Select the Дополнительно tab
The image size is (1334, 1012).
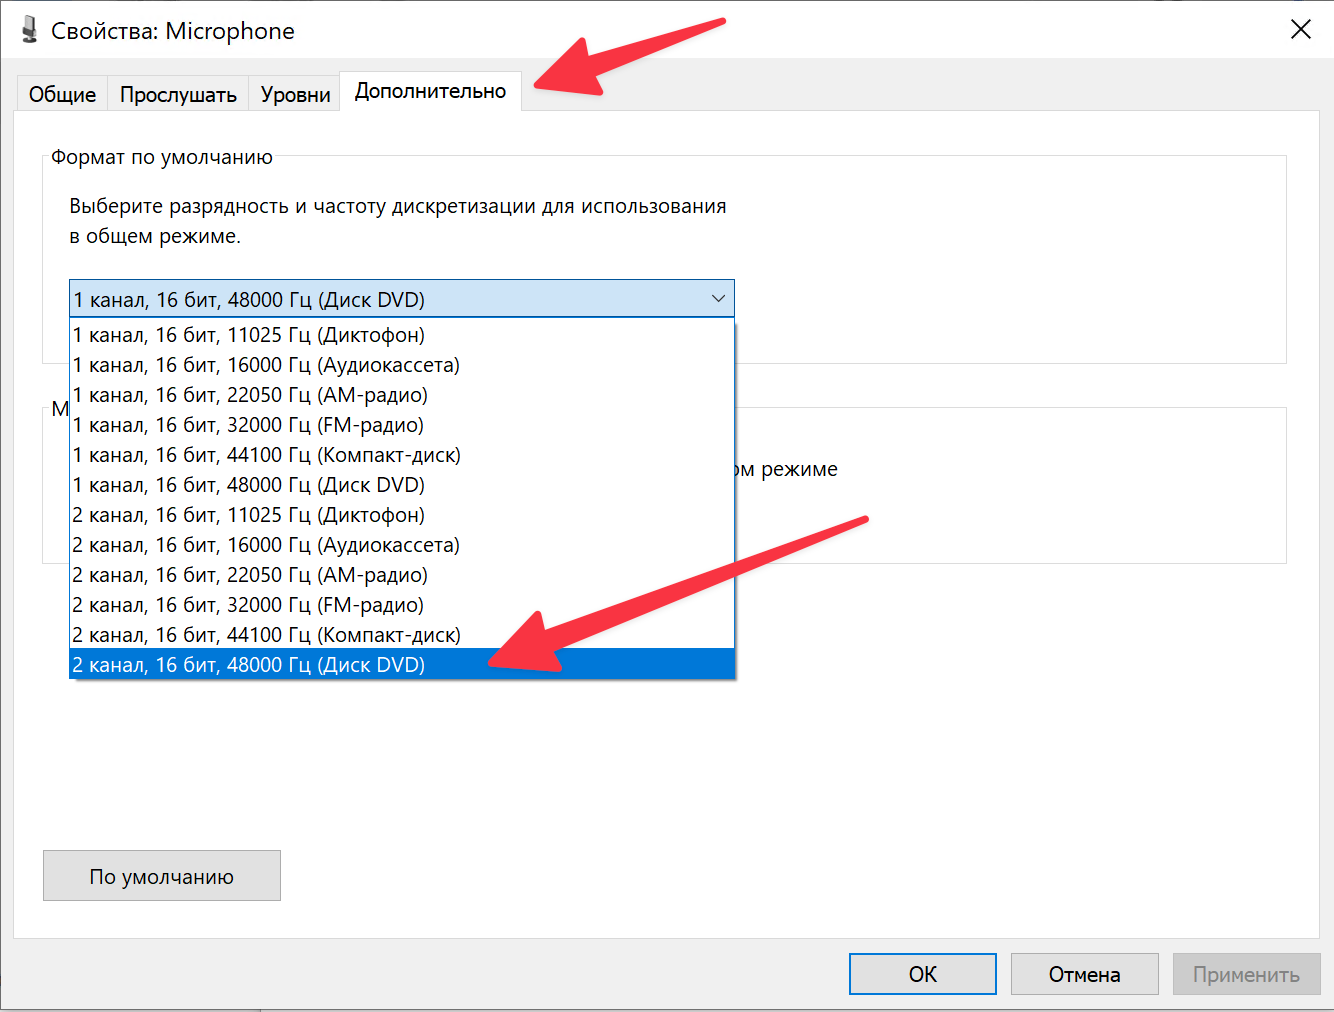click(430, 91)
